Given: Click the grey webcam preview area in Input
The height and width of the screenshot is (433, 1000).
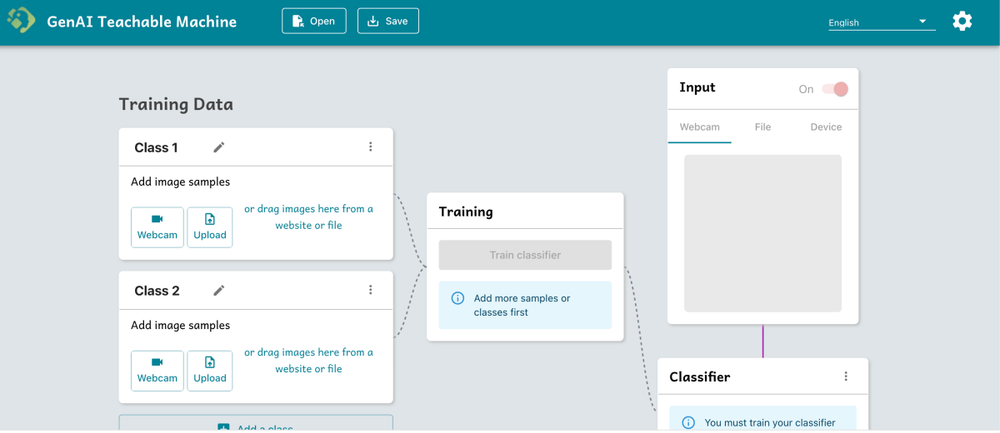Looking at the screenshot, I should [763, 233].
